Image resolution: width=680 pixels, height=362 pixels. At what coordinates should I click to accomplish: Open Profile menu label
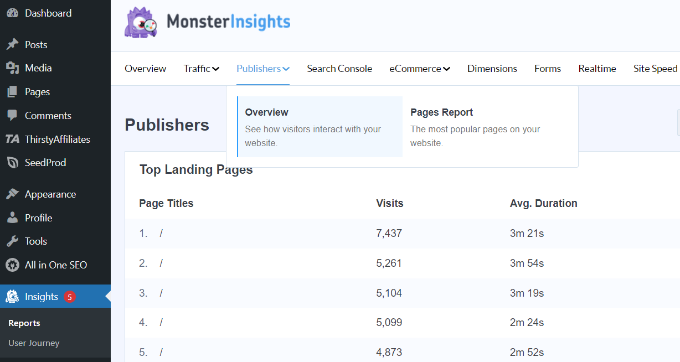tap(39, 218)
